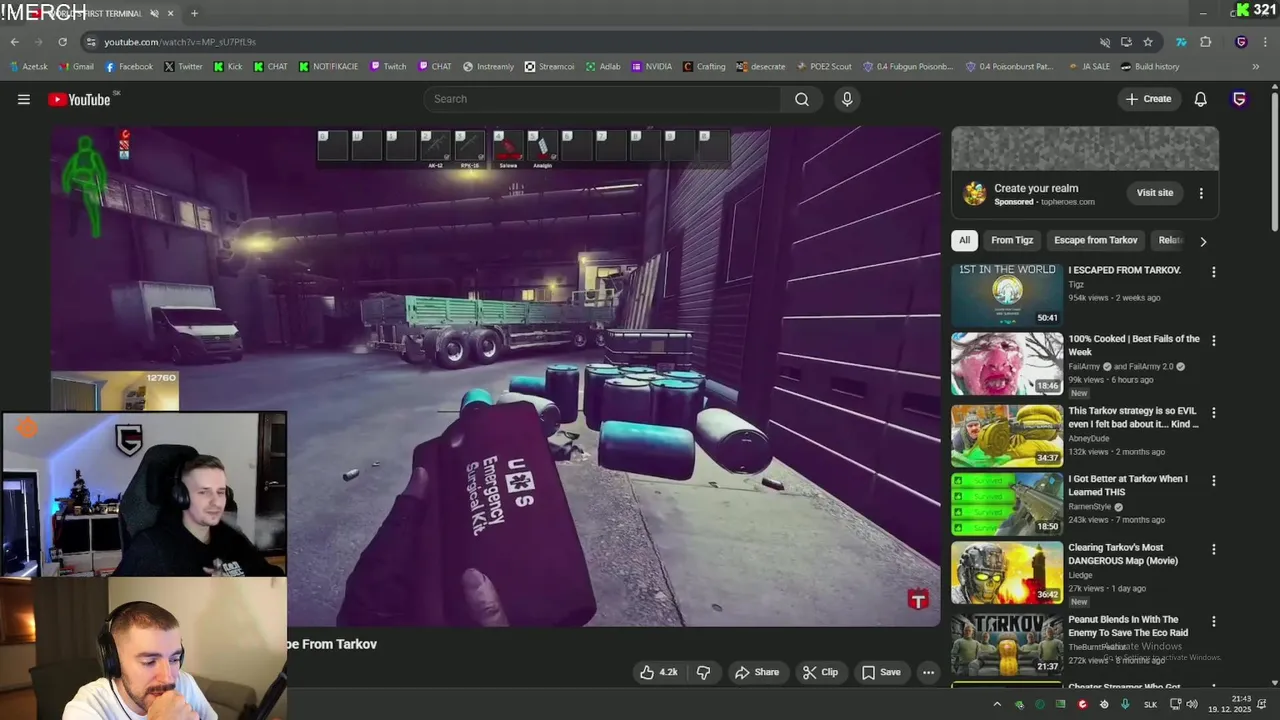Viewport: 1280px width, 720px height.
Task: Open the YouTube hamburger guide menu
Action: coord(24,99)
